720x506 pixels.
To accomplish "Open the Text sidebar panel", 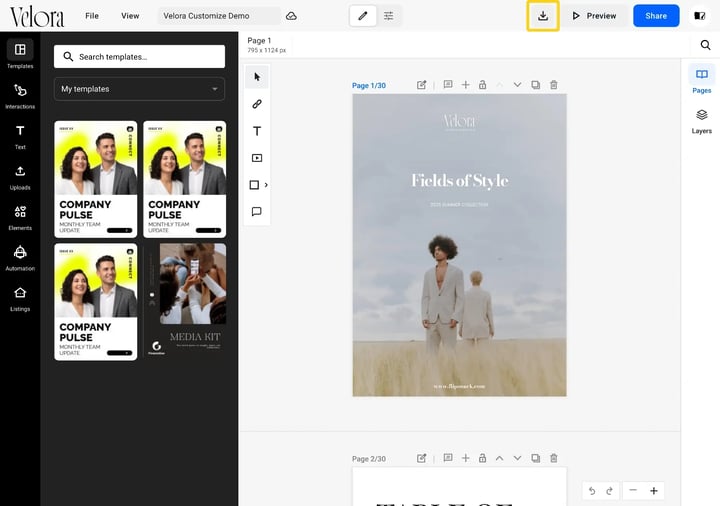I will pyautogui.click(x=20, y=137).
